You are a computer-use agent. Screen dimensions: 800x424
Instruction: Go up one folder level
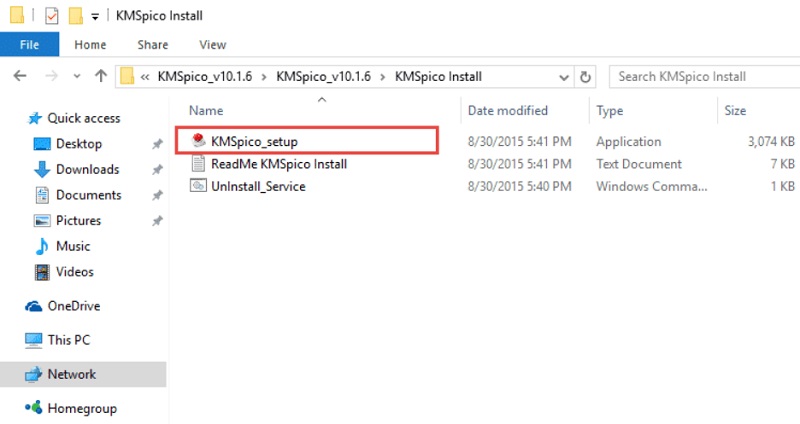tap(101, 76)
